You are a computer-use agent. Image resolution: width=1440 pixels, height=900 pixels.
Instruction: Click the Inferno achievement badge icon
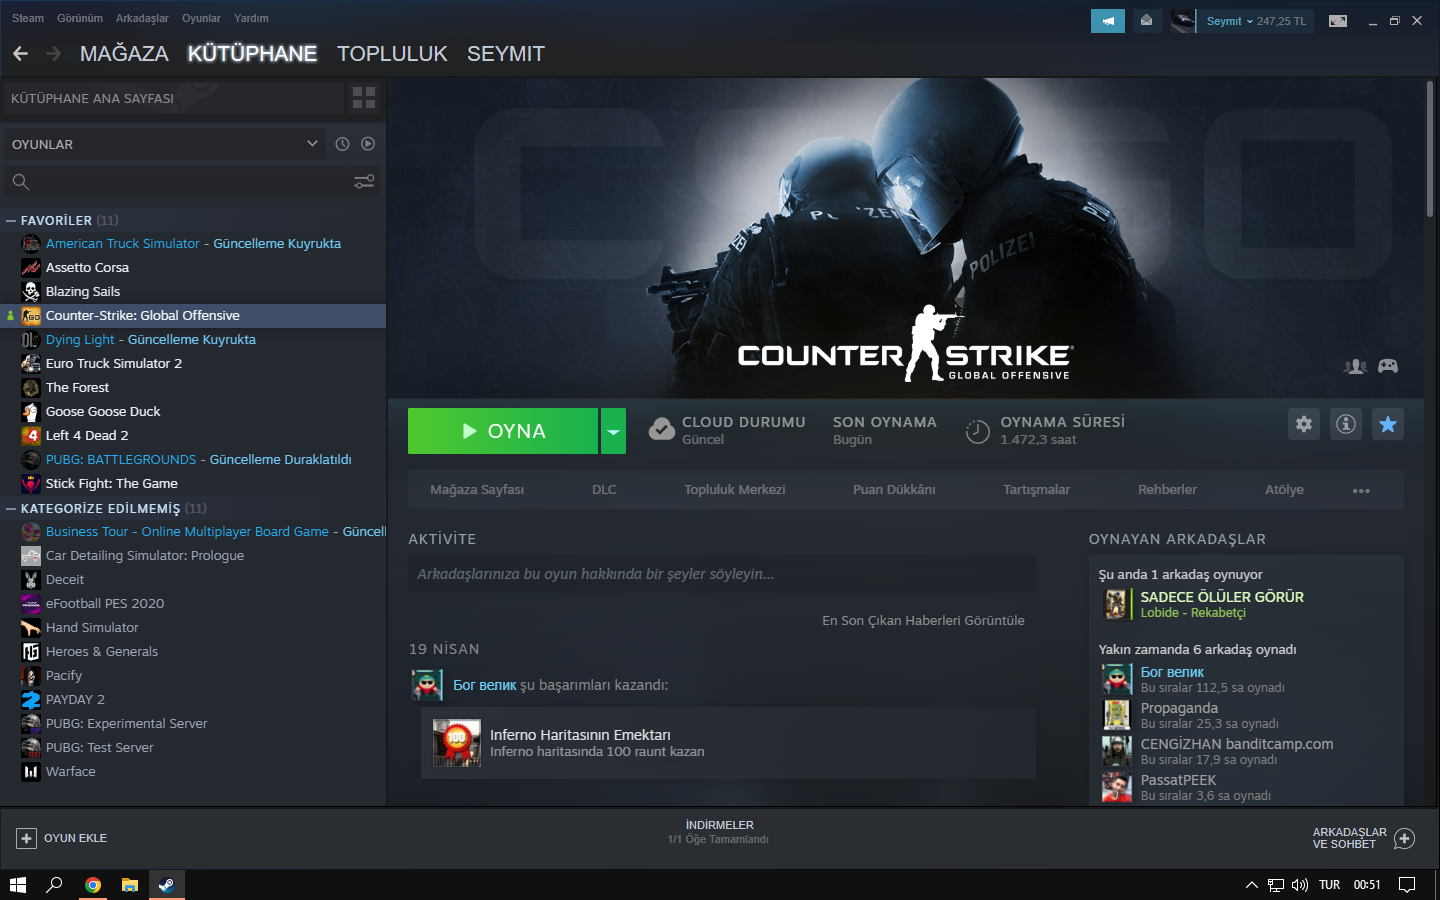pyautogui.click(x=456, y=743)
